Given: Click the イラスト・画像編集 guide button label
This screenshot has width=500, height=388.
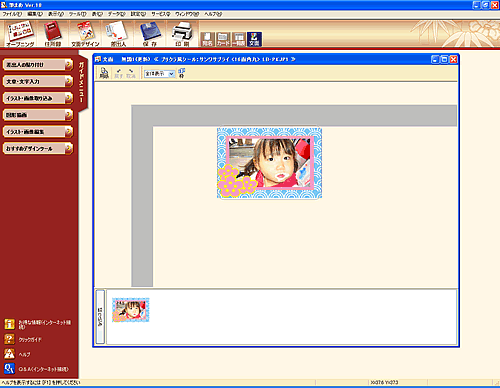Looking at the screenshot, I should pos(25,132).
